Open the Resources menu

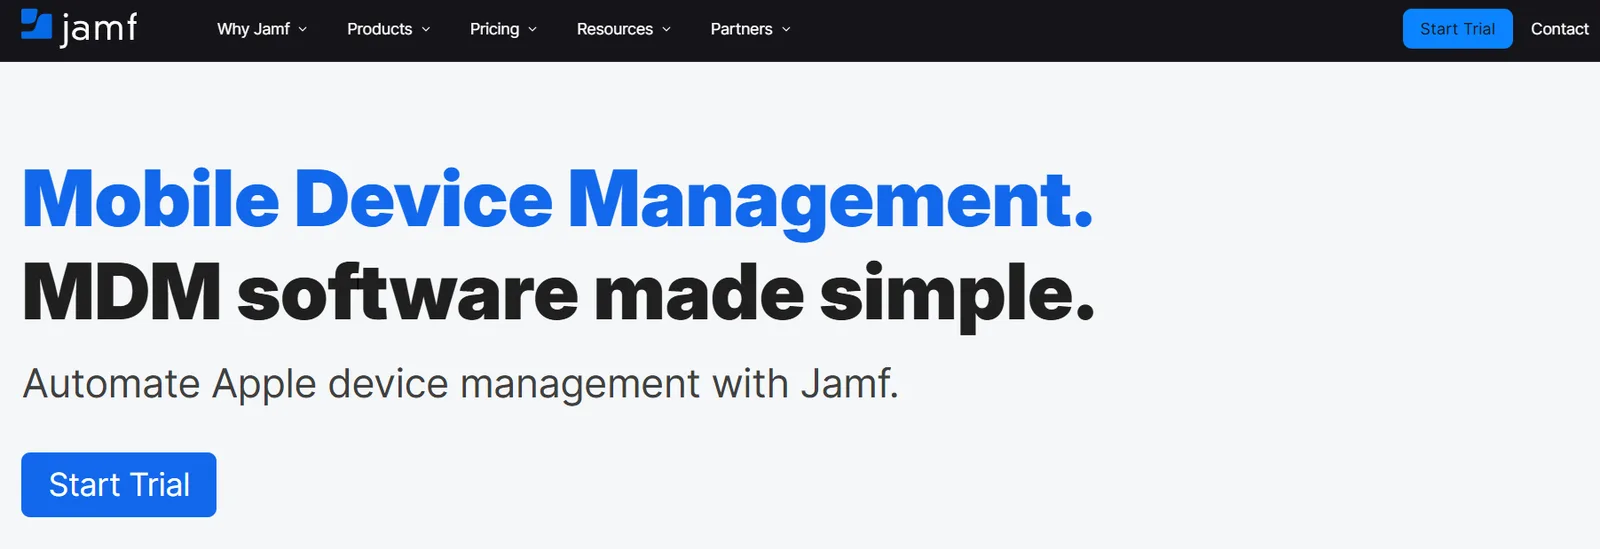[614, 29]
